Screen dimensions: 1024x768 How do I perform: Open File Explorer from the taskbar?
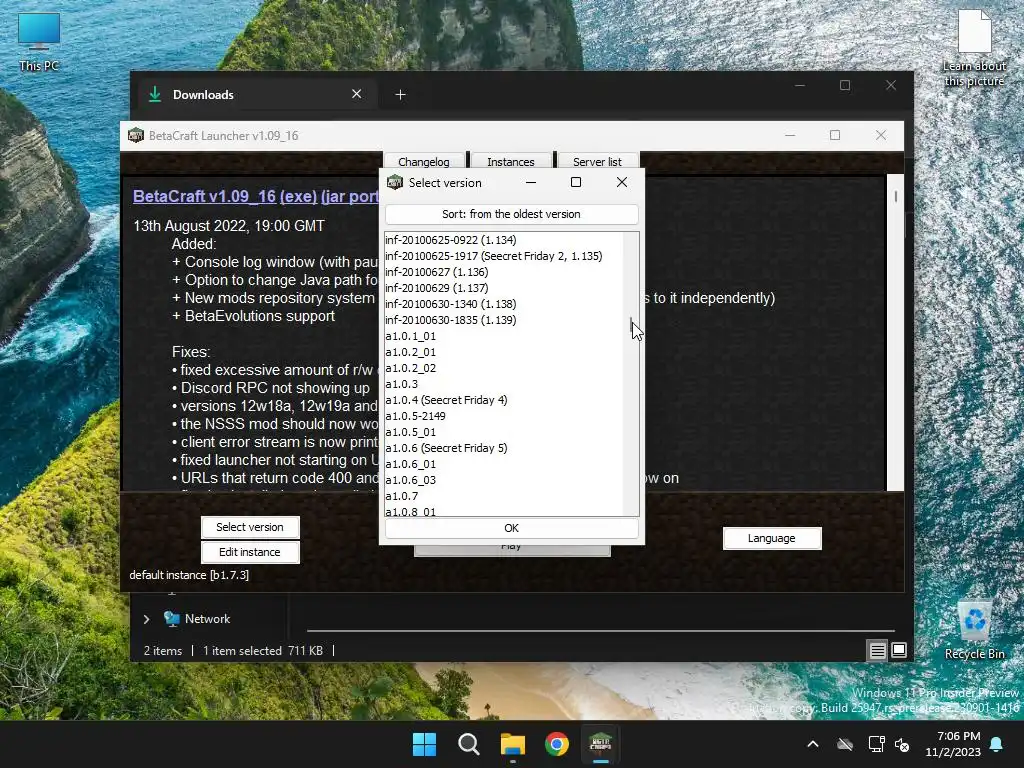click(513, 744)
